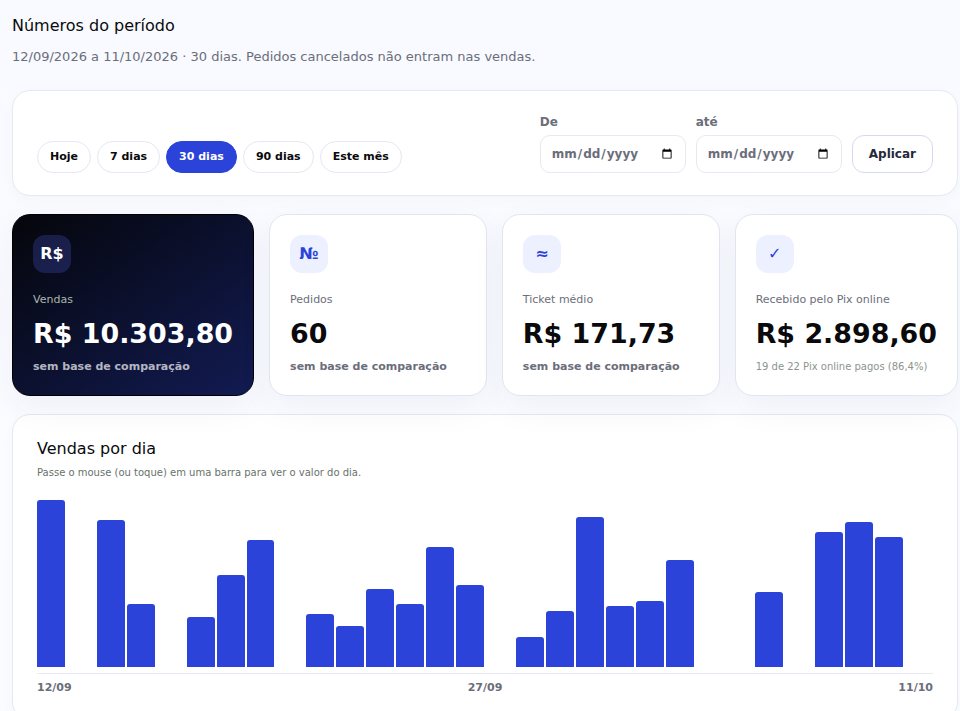Click 'sem base de comparação' under Ticket médio

601,366
